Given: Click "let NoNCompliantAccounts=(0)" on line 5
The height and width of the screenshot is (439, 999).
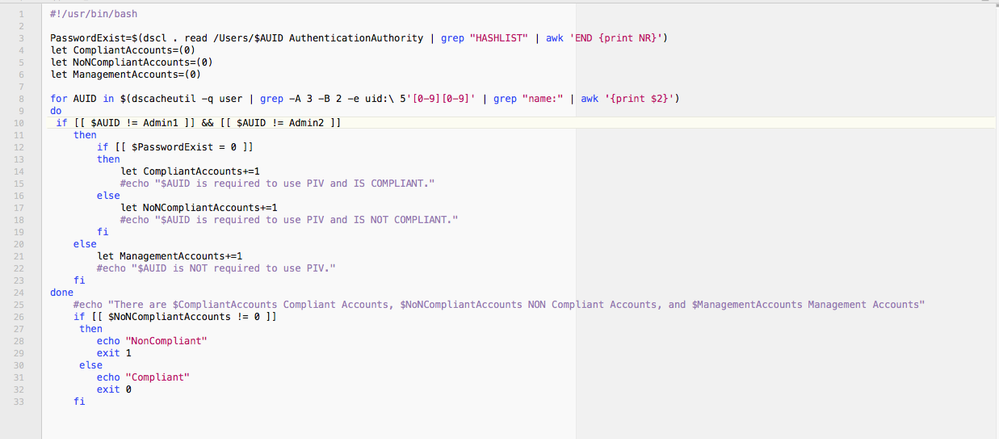Looking at the screenshot, I should pos(131,62).
